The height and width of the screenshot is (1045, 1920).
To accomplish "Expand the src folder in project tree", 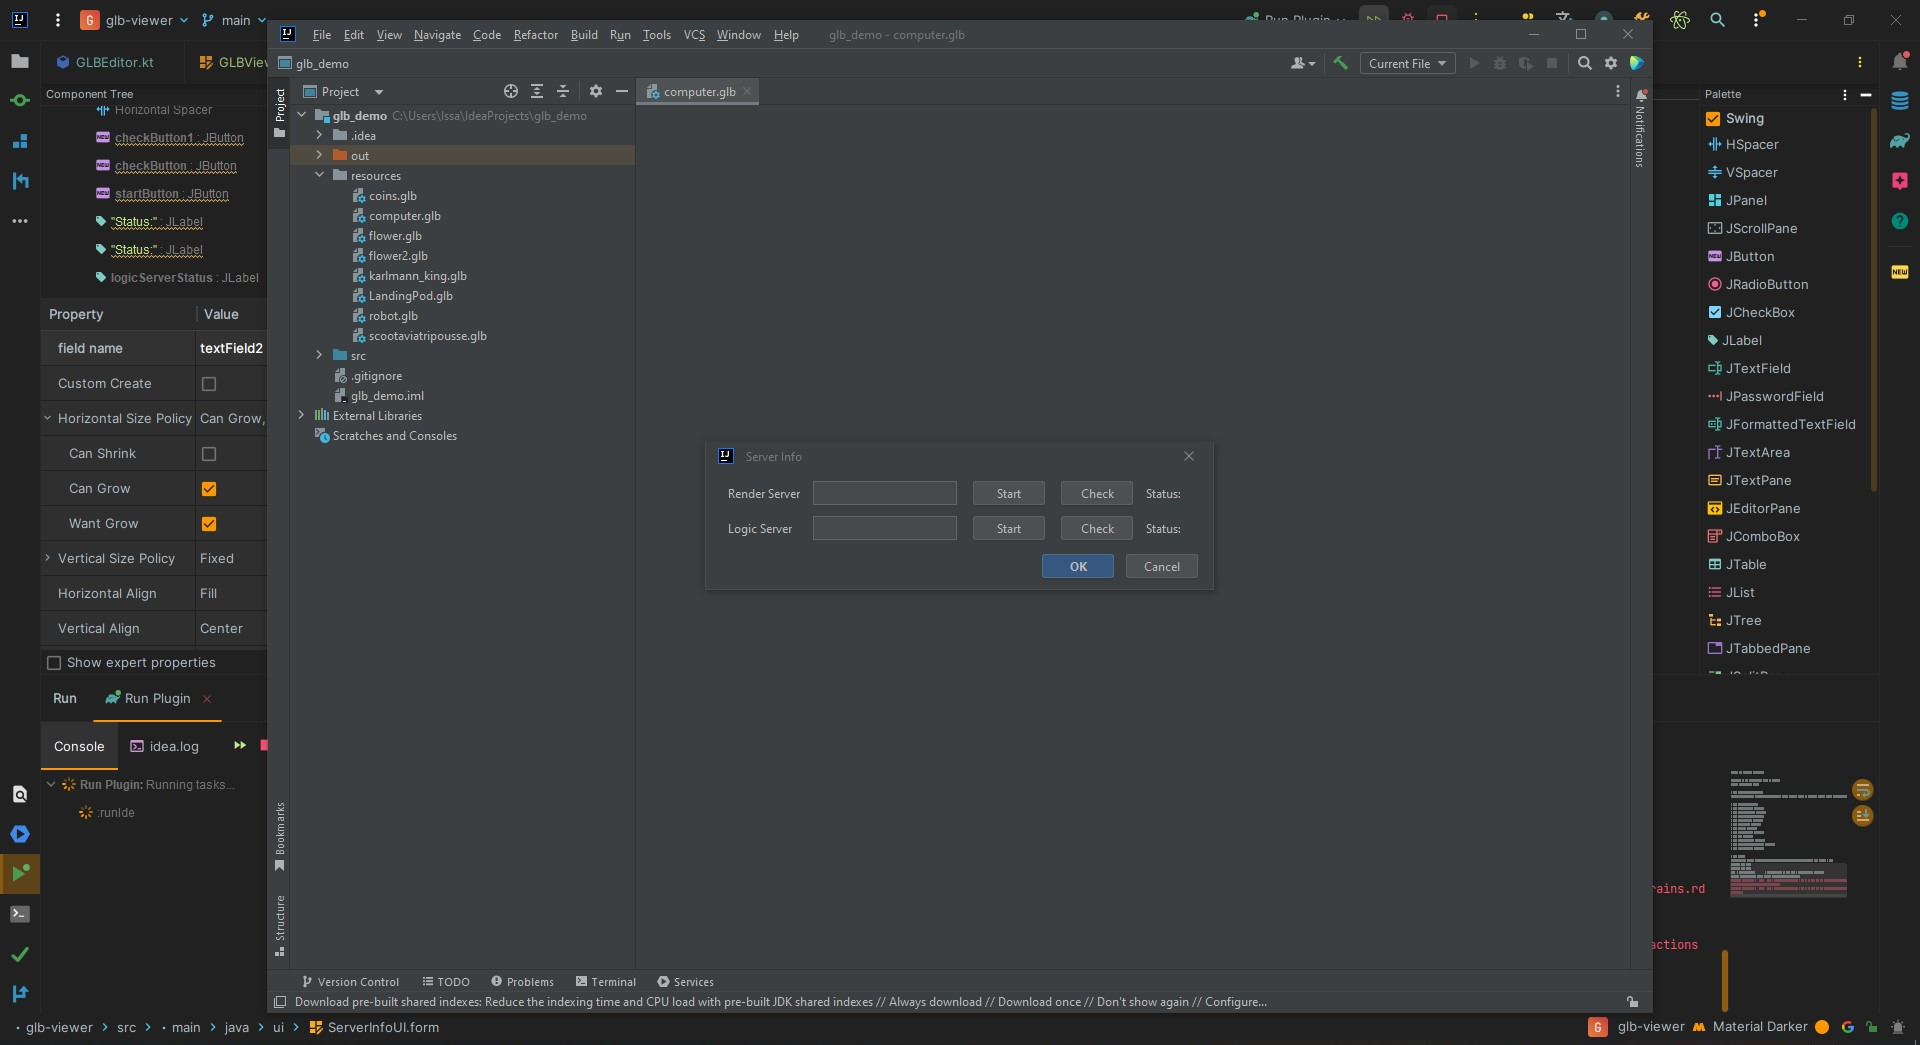I will [320, 356].
